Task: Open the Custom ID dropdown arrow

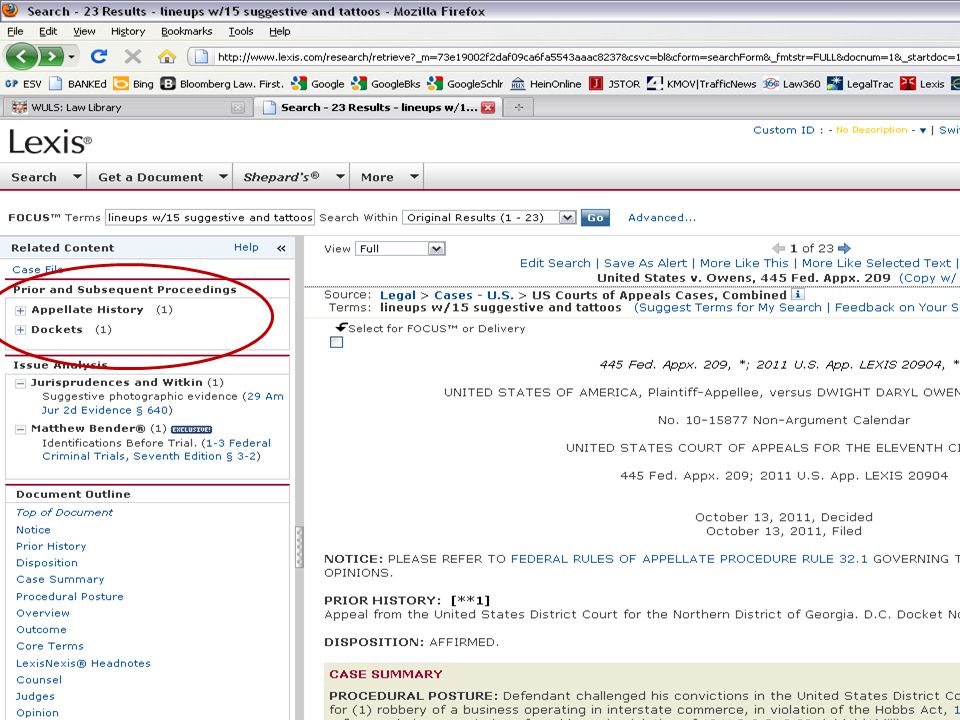Action: tap(923, 130)
